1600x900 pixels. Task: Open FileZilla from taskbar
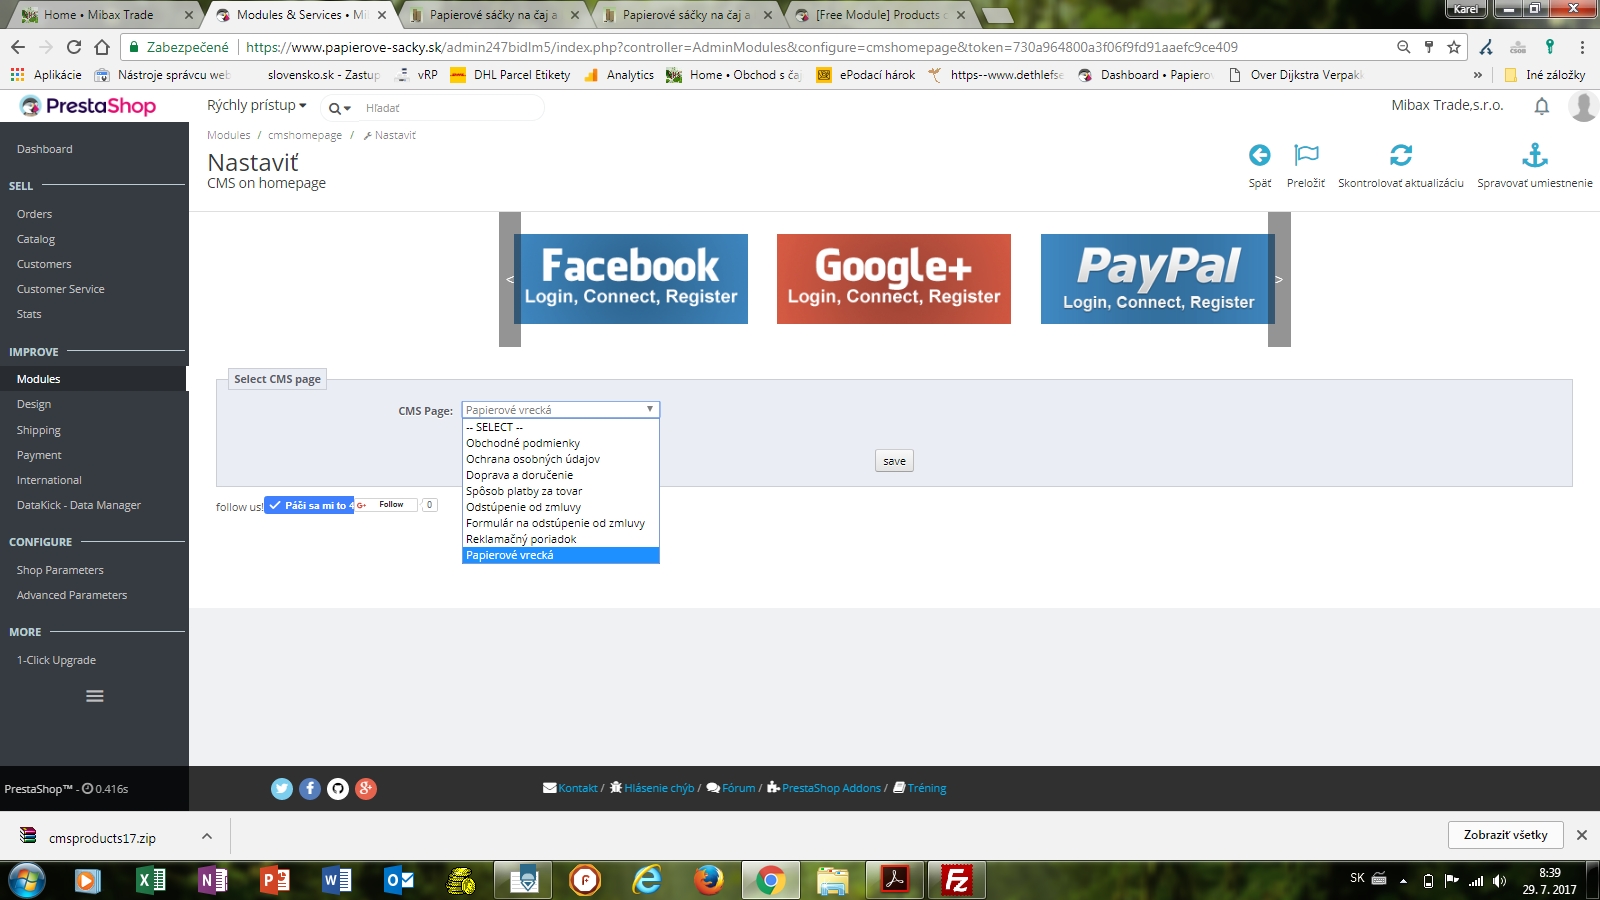tap(957, 880)
